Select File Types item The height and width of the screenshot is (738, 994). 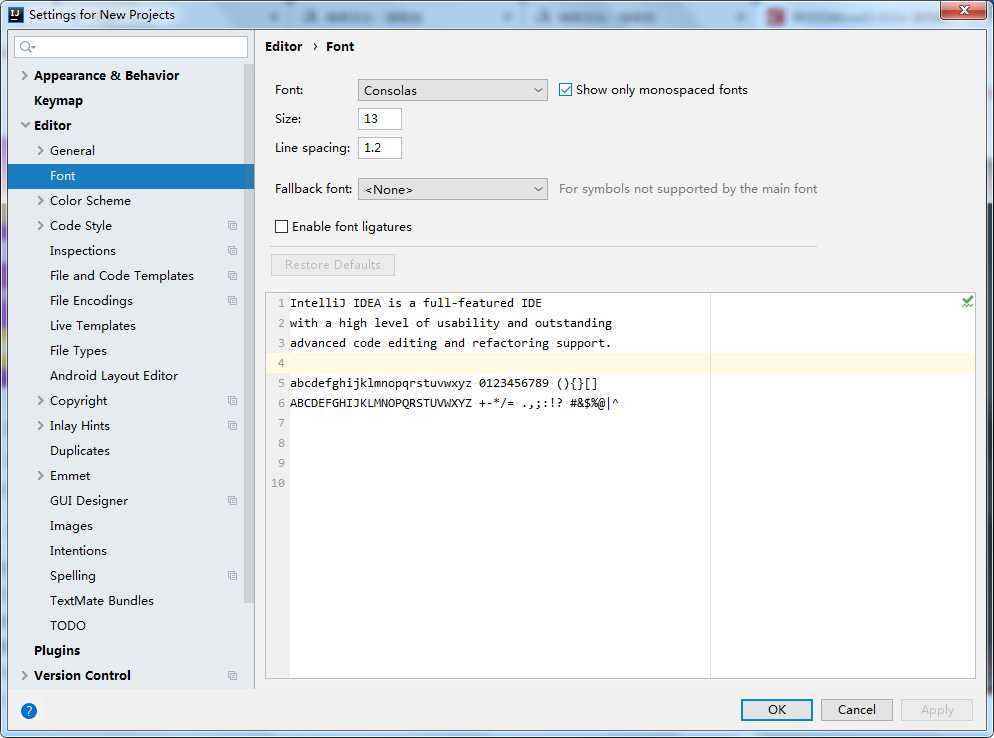[78, 351]
